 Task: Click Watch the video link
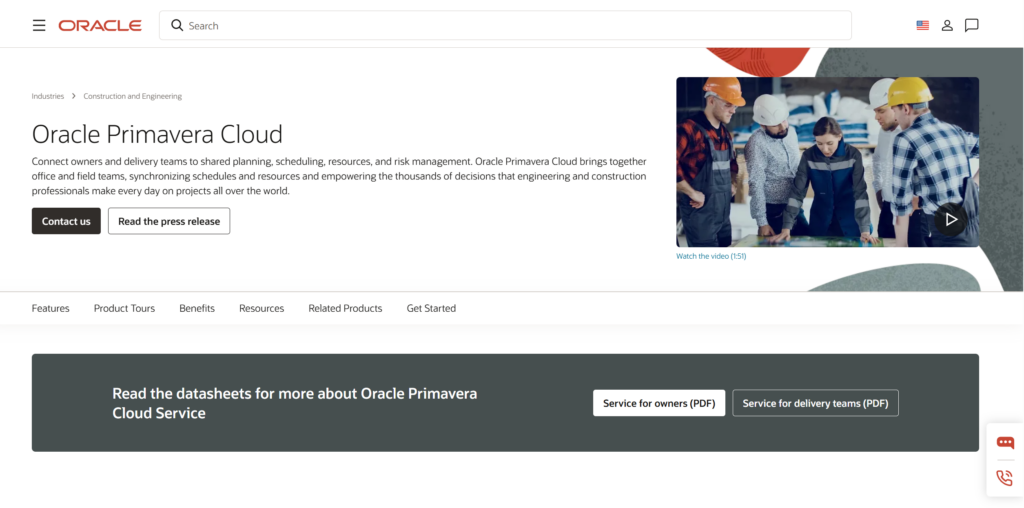[711, 256]
